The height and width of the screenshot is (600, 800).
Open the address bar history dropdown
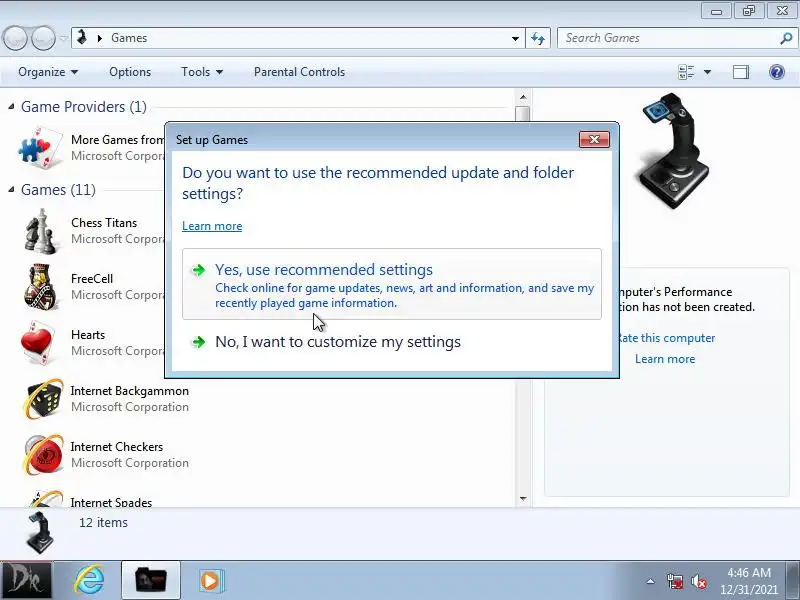[x=515, y=38]
